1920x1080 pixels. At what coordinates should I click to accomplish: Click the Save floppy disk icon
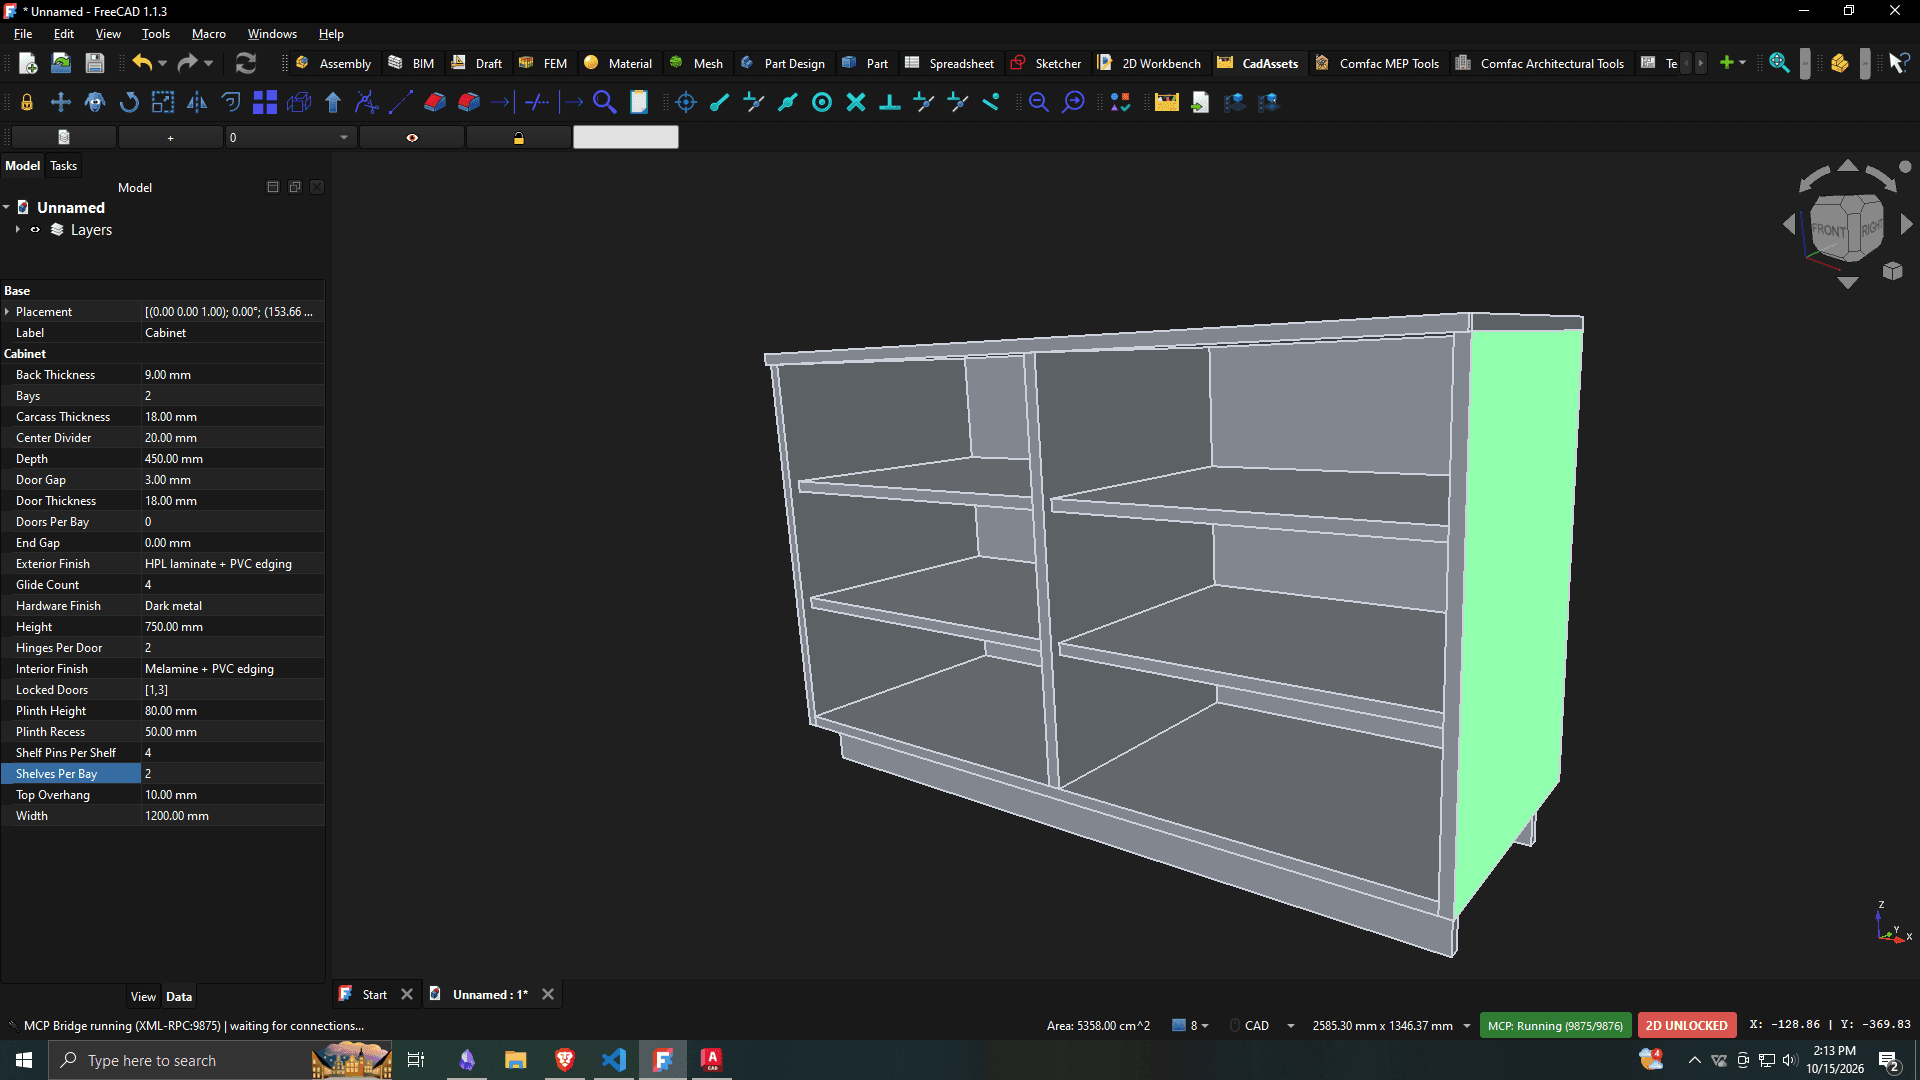click(x=95, y=63)
